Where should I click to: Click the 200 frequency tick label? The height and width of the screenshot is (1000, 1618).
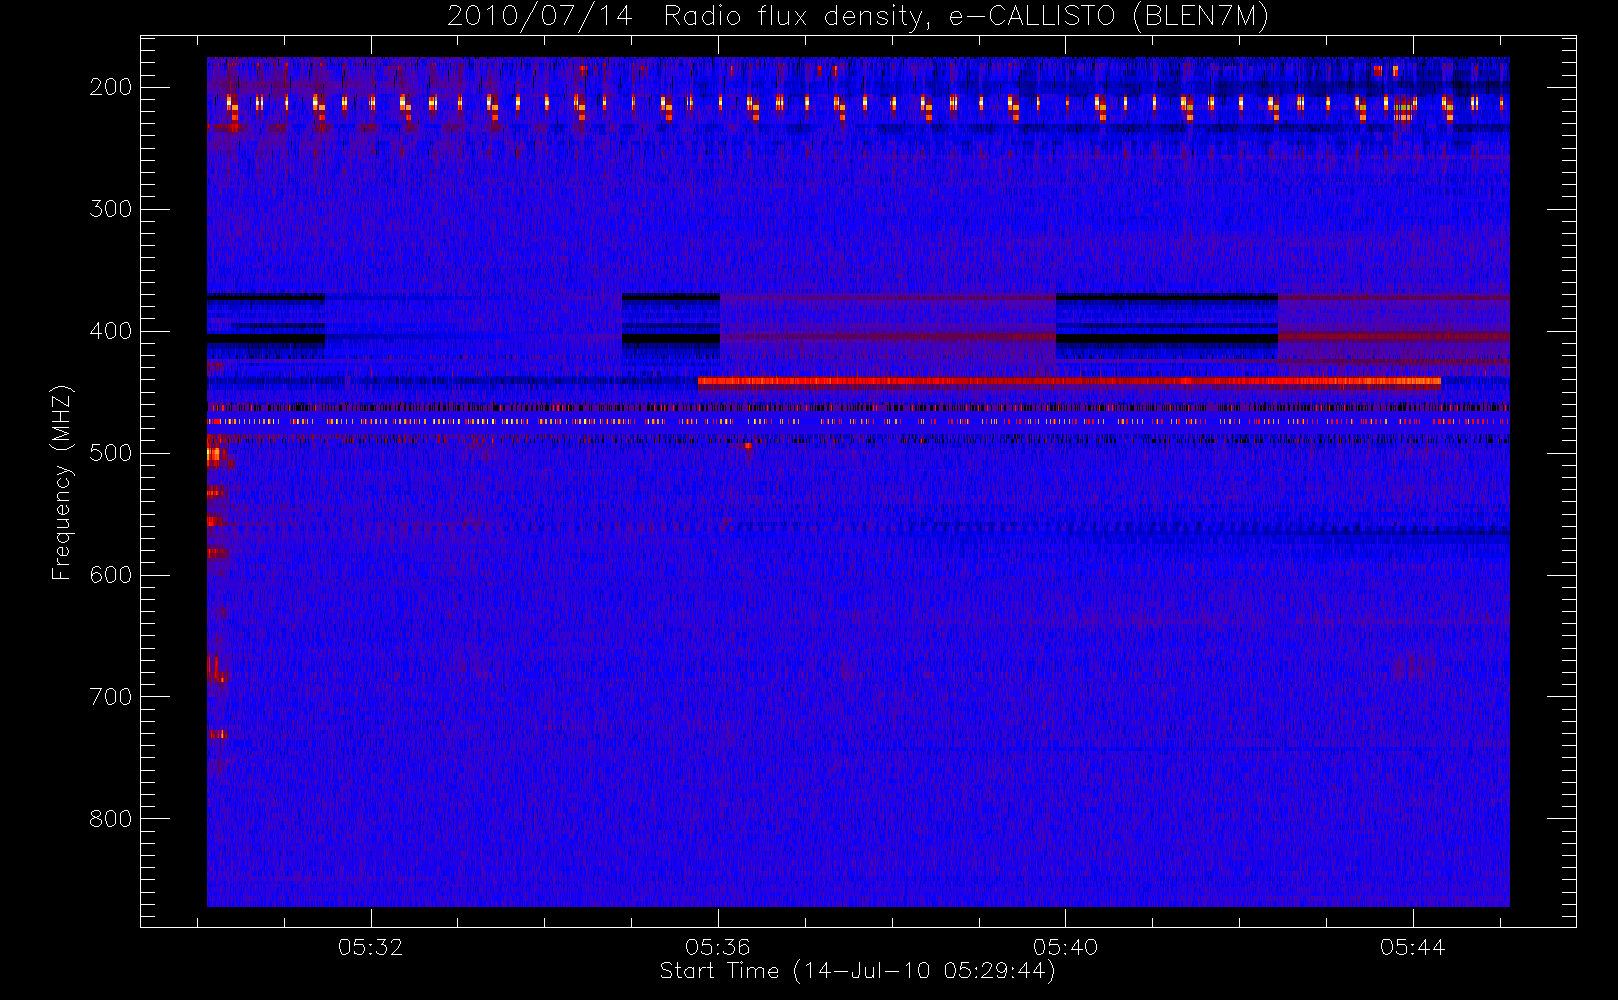pos(111,87)
